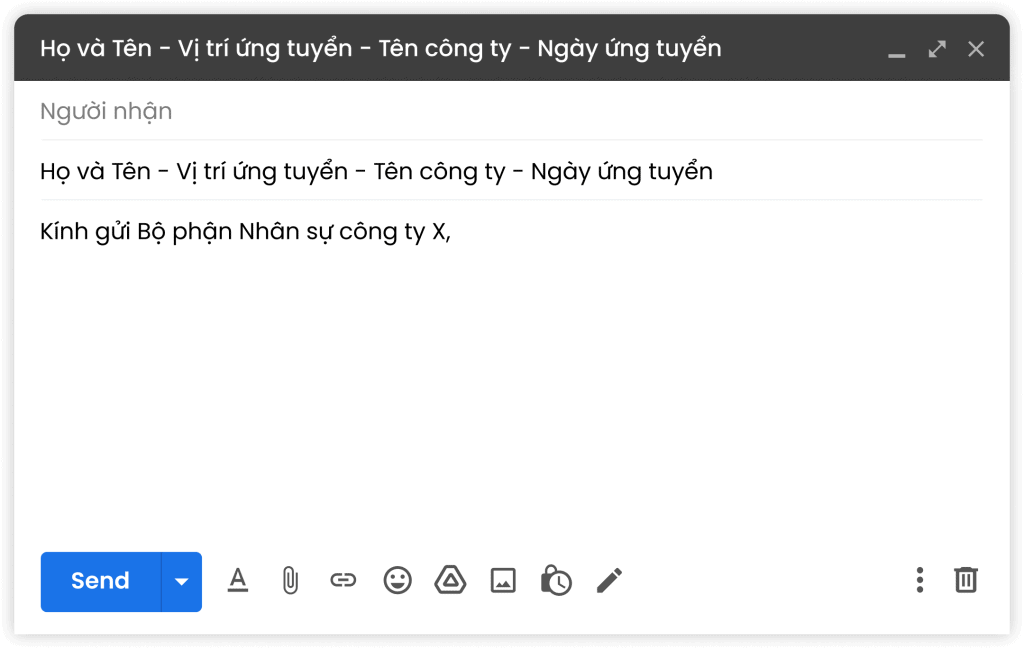Click the Người nhận recipient field
Image resolution: width=1024 pixels, height=649 pixels.
(511, 112)
